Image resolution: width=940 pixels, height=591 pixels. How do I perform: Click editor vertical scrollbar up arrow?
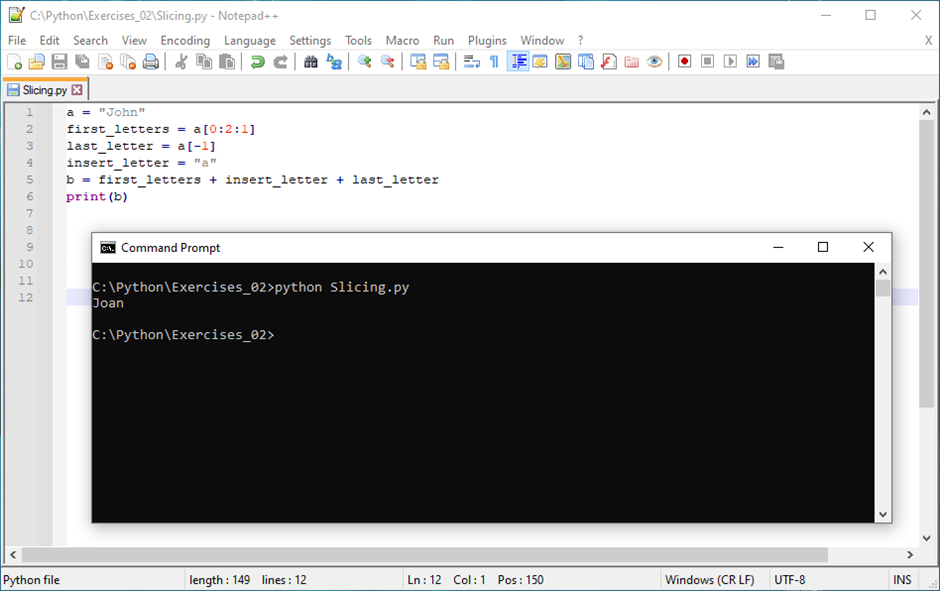(x=926, y=112)
